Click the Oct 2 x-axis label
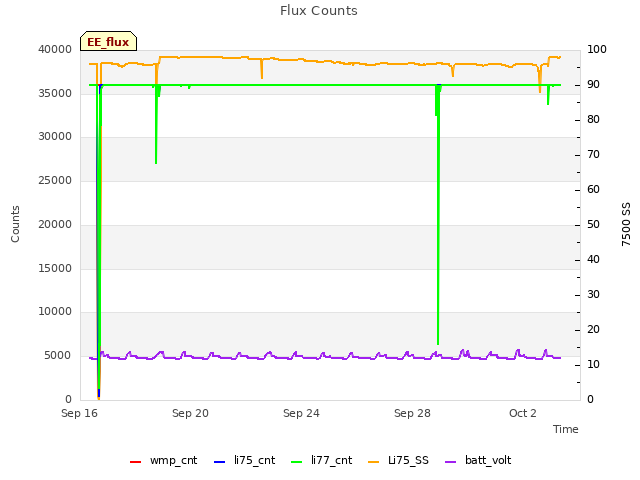This screenshot has width=640, height=480. [x=523, y=413]
